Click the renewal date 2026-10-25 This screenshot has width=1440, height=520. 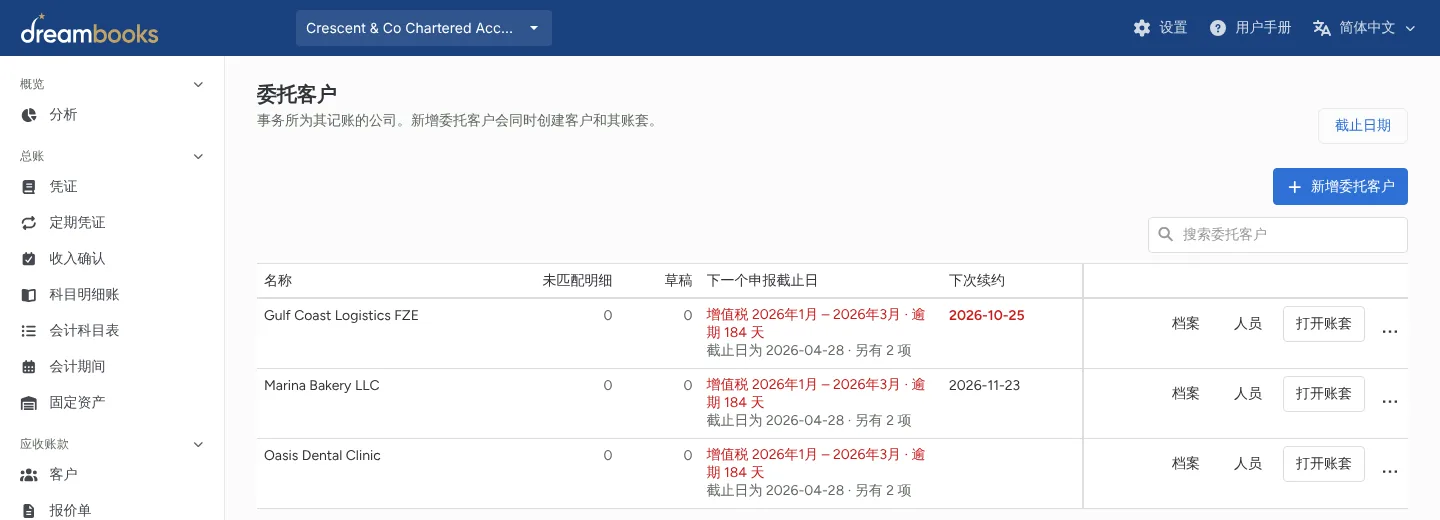tap(987, 315)
